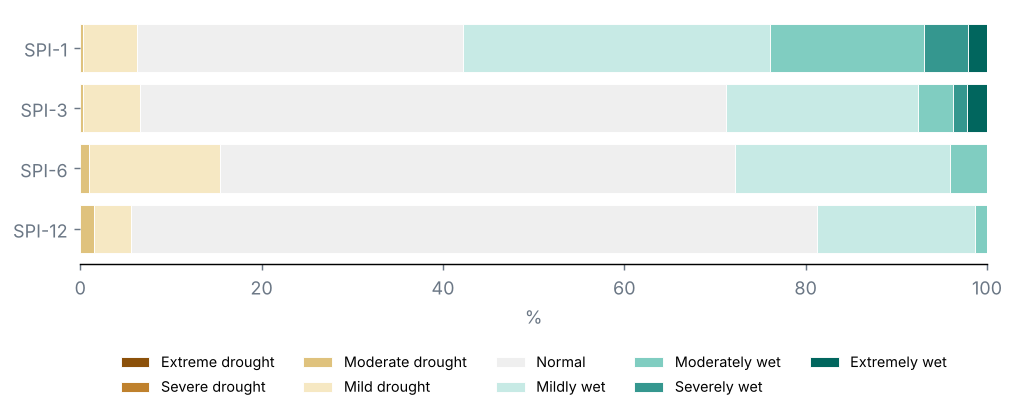Click the Normal legend swatch
The image size is (1015, 414).
click(x=510, y=362)
